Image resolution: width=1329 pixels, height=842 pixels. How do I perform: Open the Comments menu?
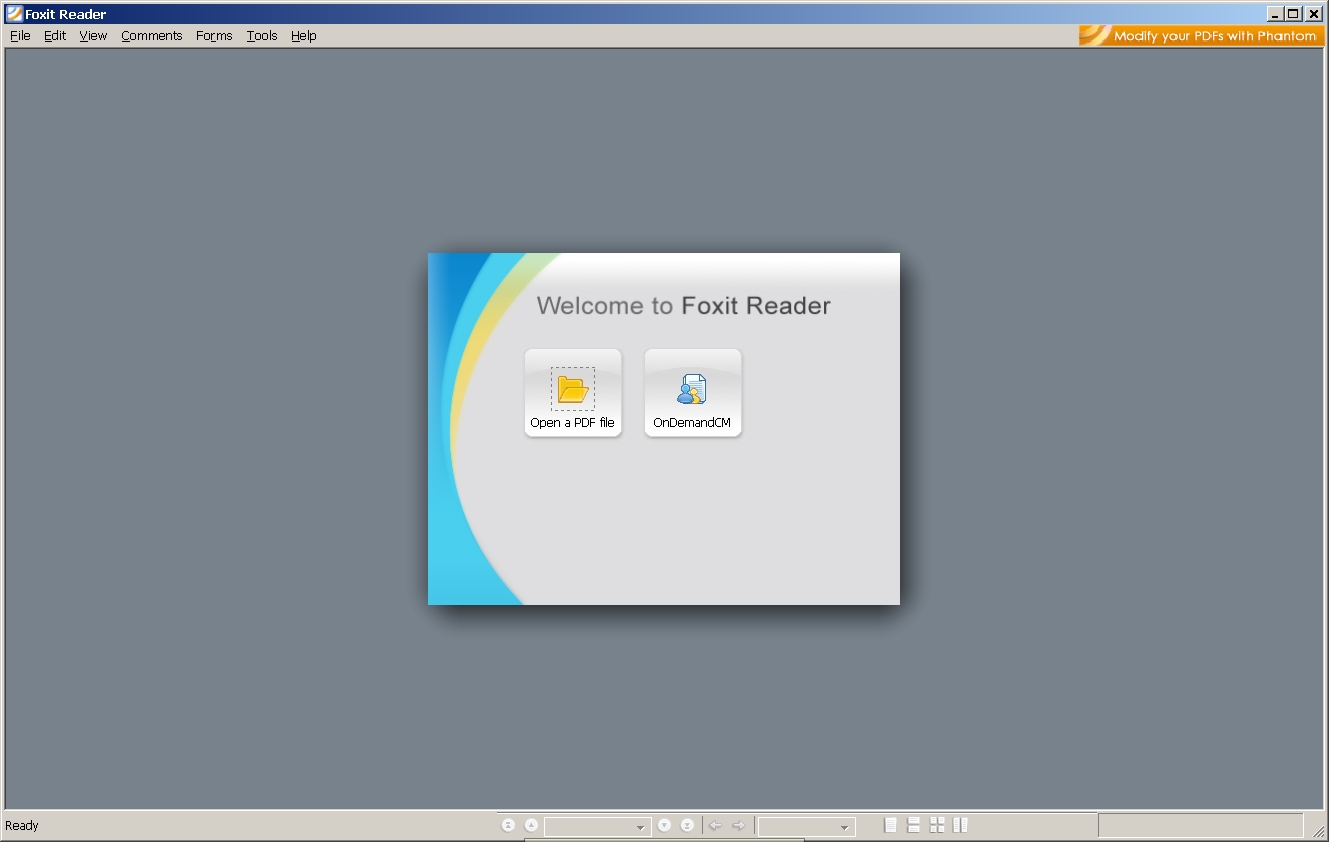(152, 35)
